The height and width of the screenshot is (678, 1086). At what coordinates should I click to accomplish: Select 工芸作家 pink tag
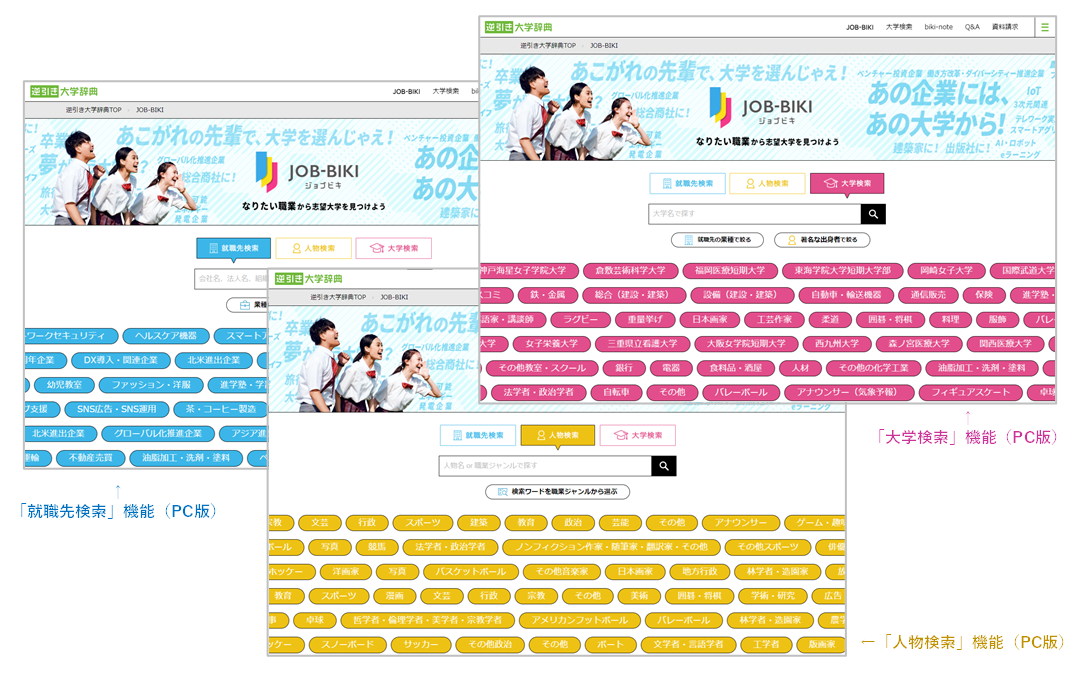(774, 319)
